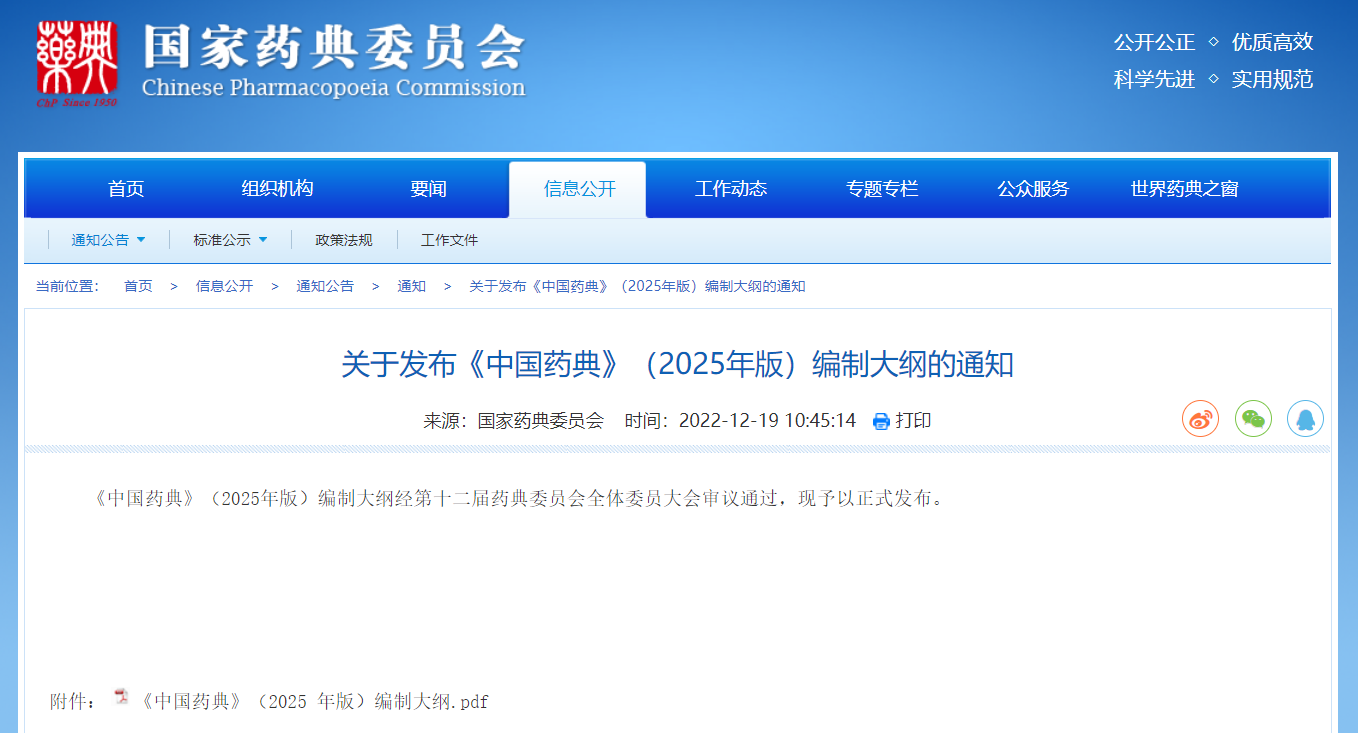Expand the 标准公示 dropdown arrow
The image size is (1358, 733).
pyautogui.click(x=263, y=240)
